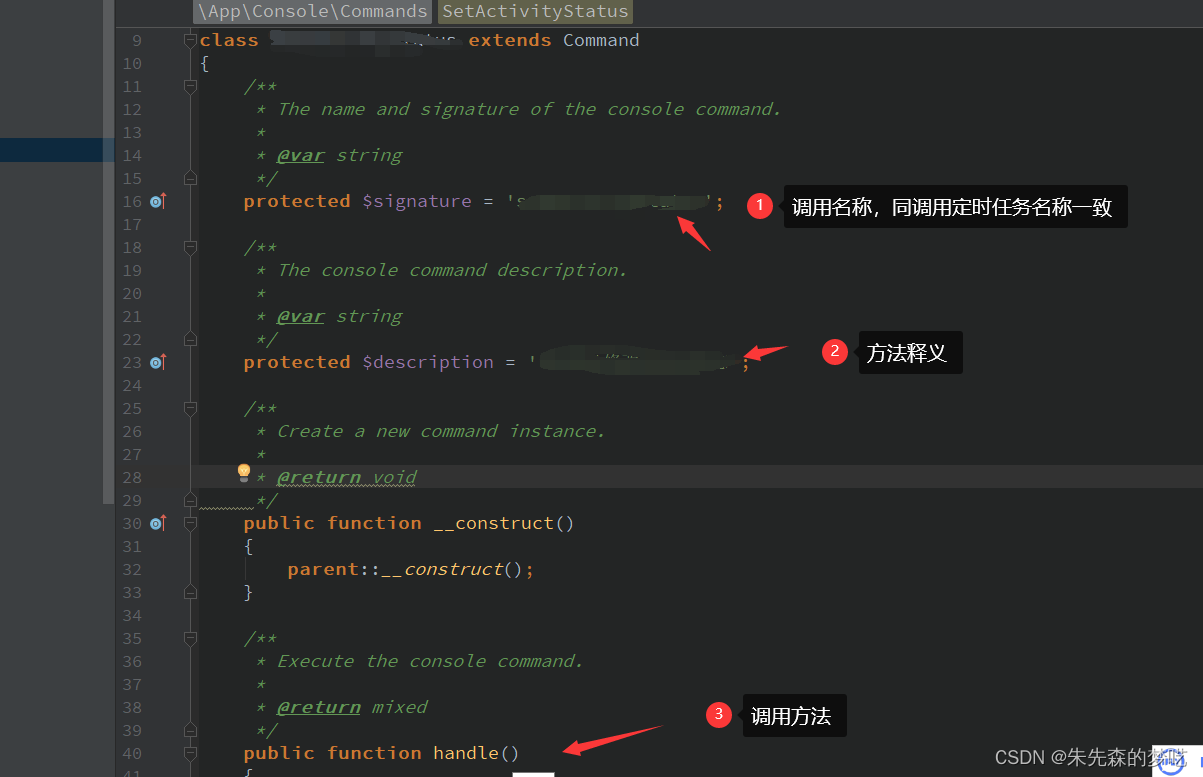Click the @var string doc tag link
Viewport: 1203px width, 777px height.
tap(300, 155)
